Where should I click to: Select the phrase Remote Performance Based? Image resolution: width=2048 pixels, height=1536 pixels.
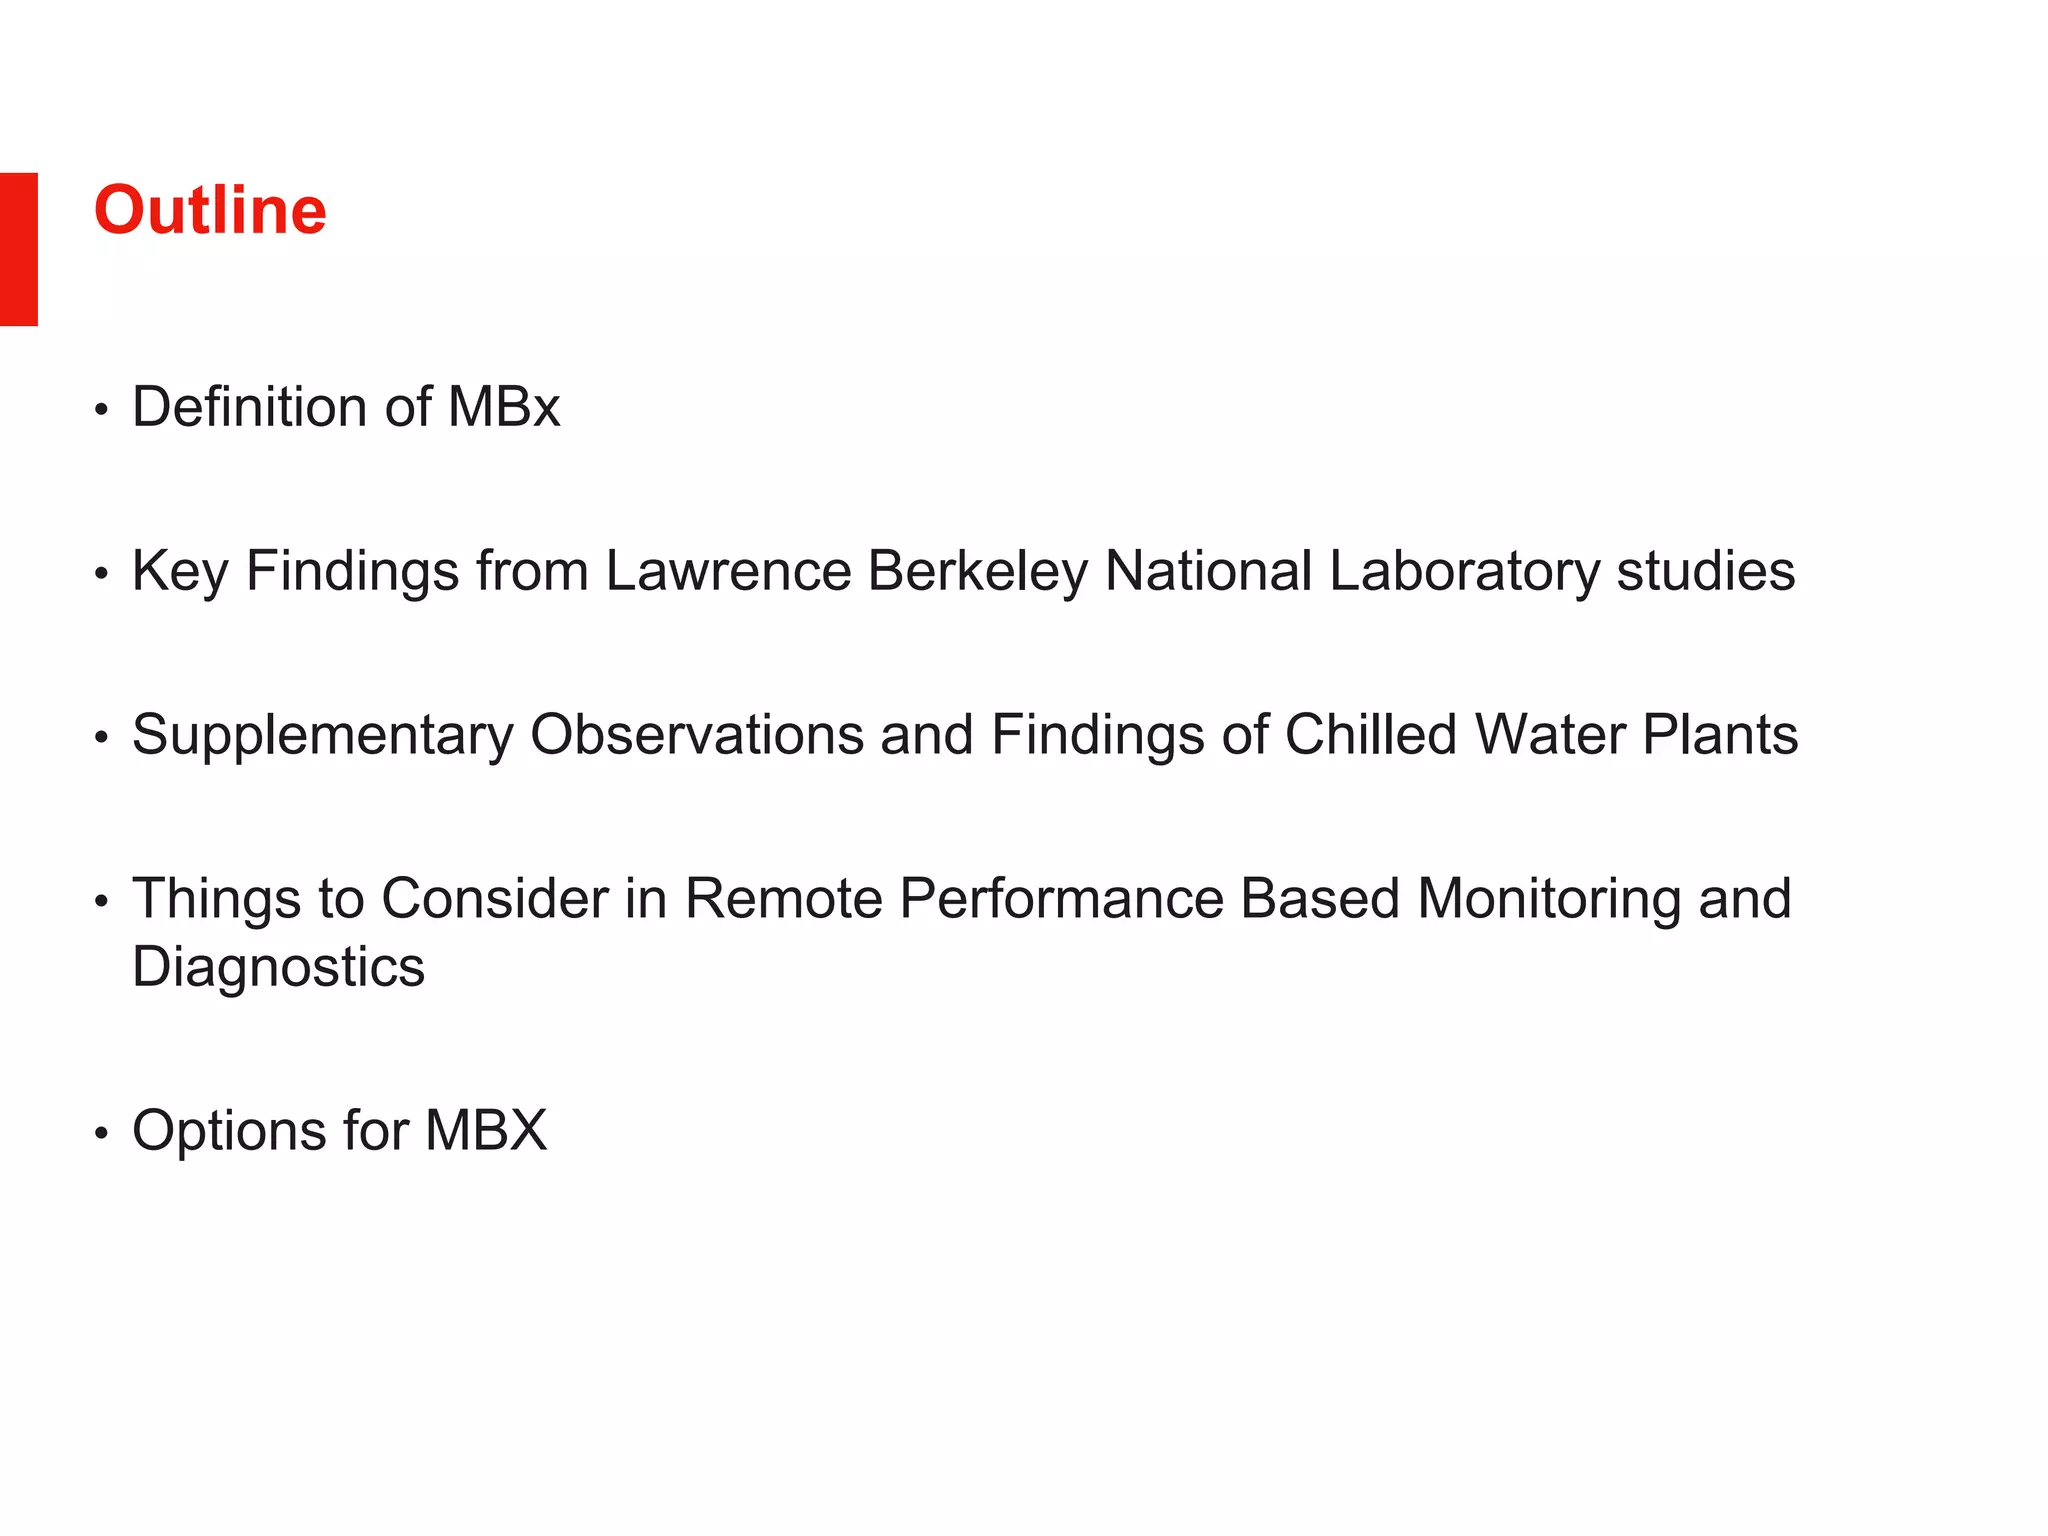click(1042, 898)
